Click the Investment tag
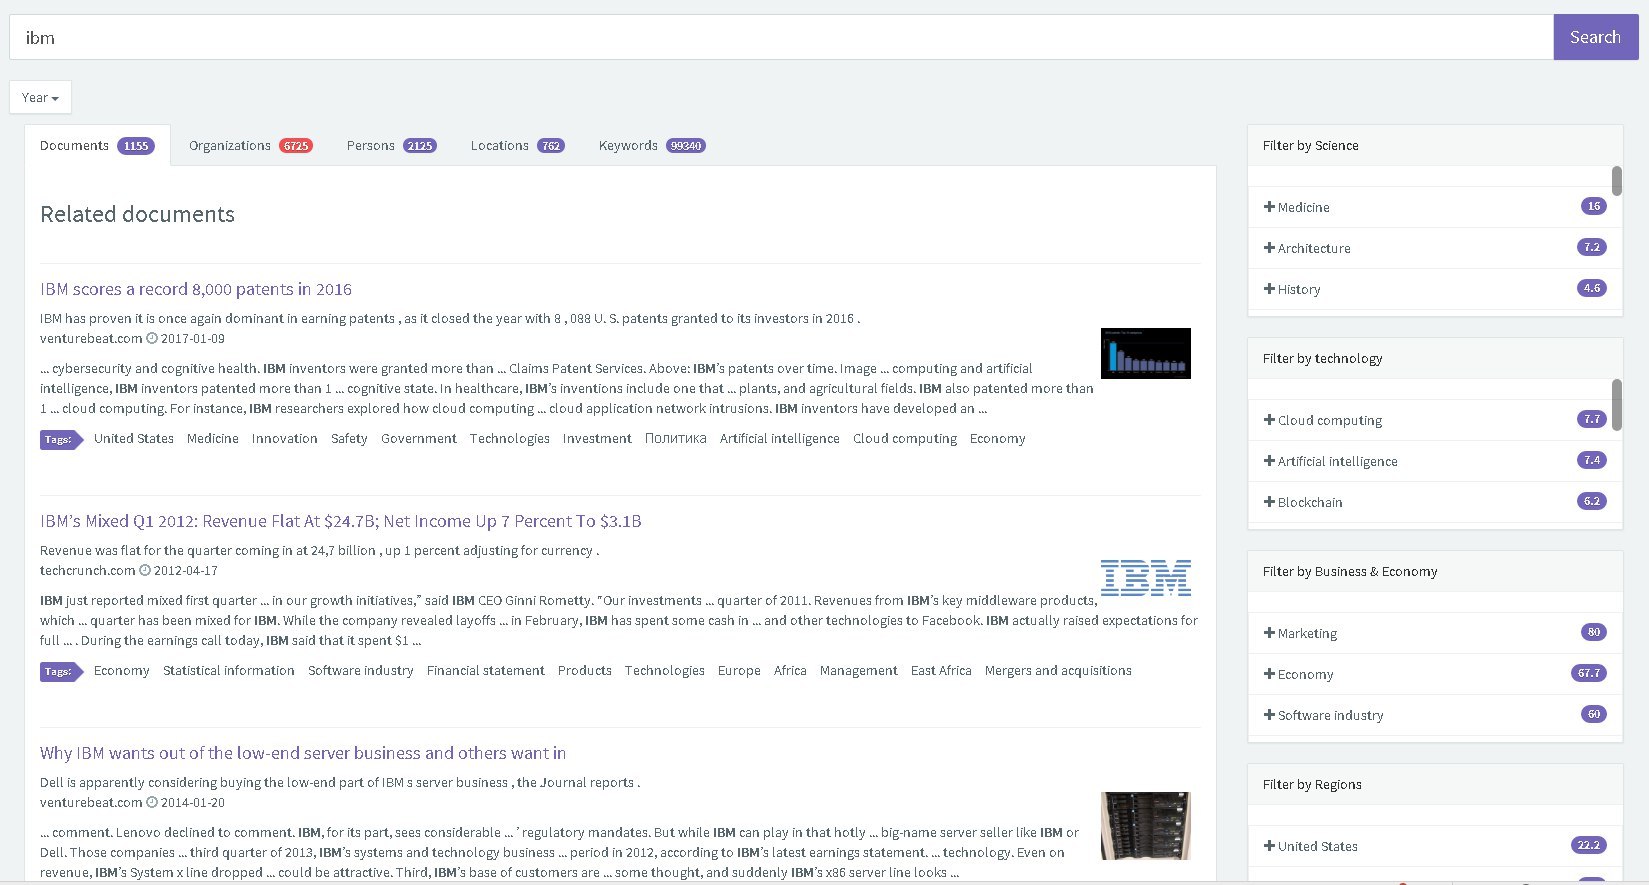 [x=597, y=439]
